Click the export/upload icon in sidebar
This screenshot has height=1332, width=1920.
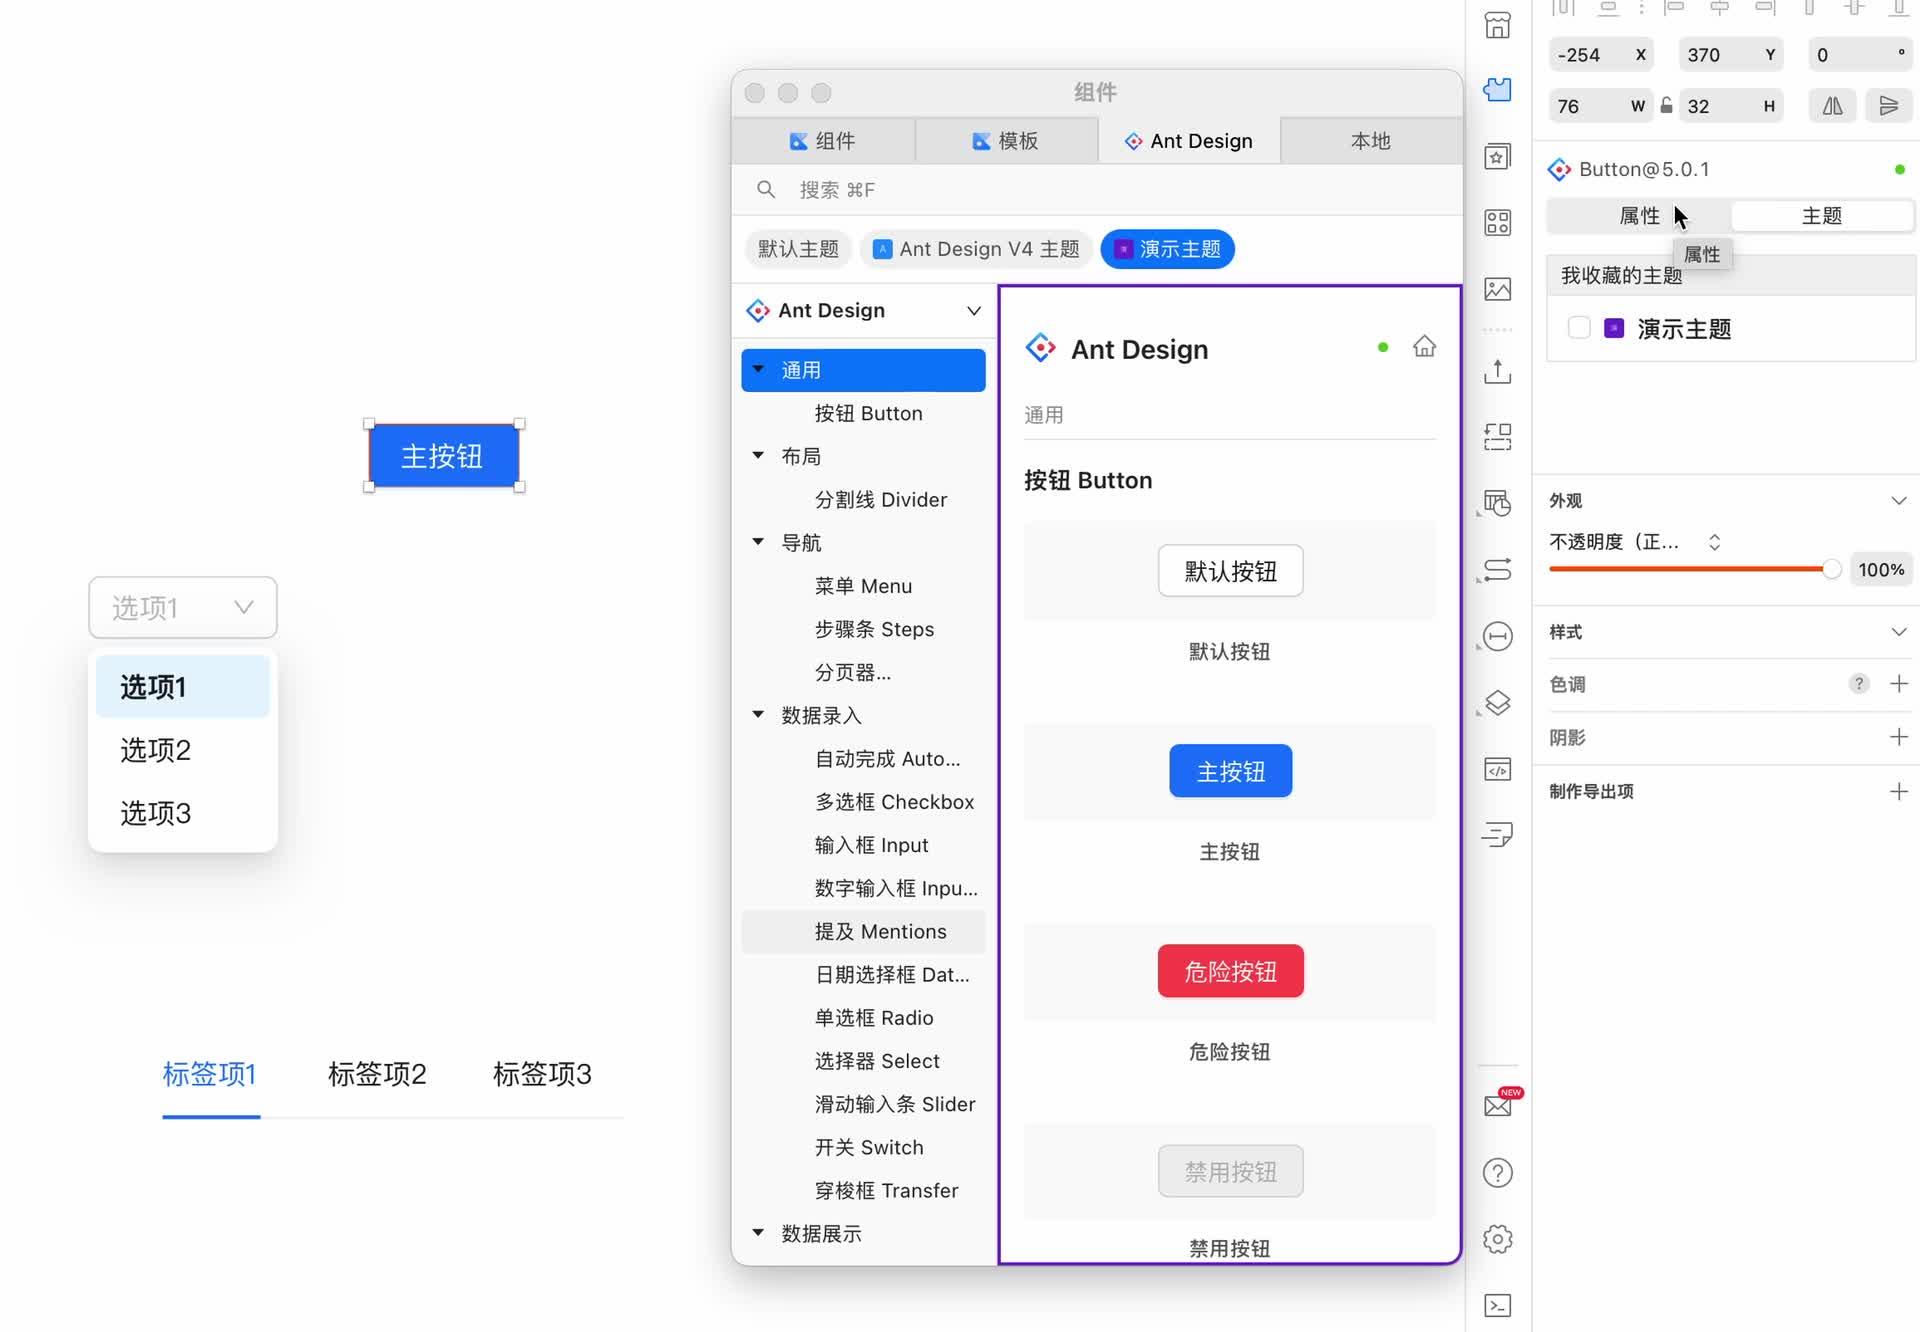tap(1497, 371)
